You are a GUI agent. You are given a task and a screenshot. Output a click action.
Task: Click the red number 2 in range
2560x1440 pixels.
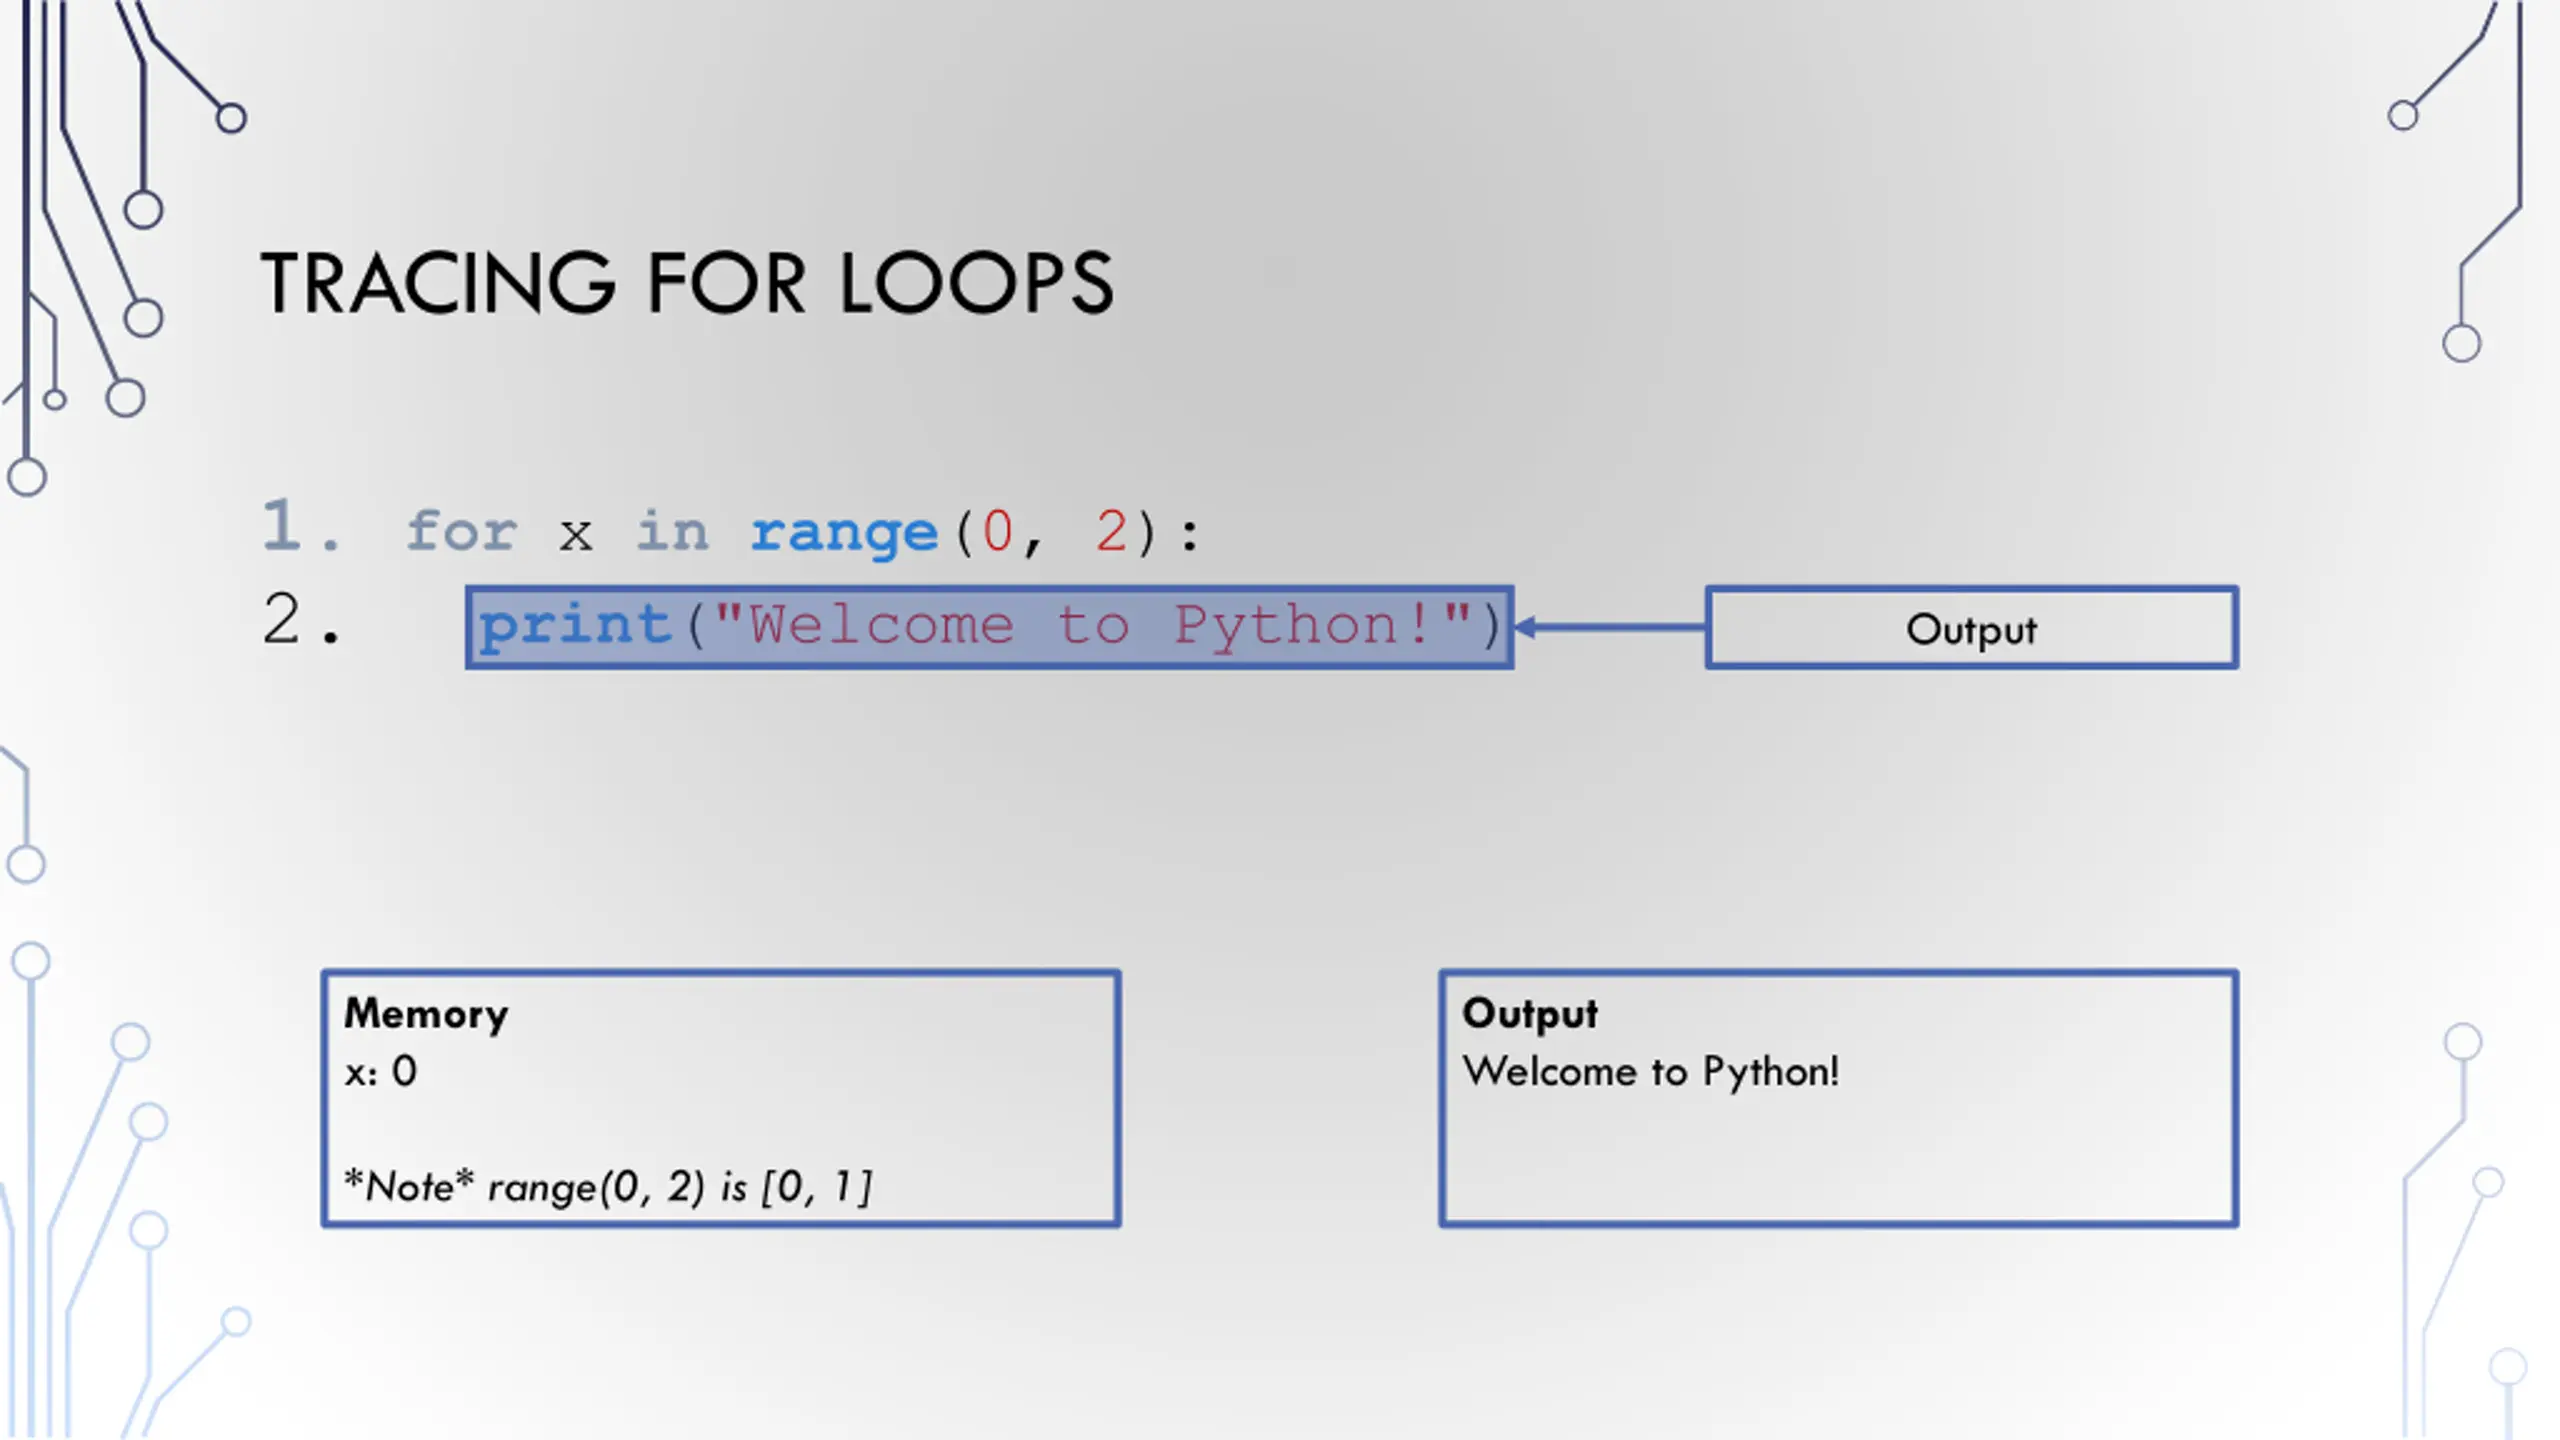point(1111,530)
